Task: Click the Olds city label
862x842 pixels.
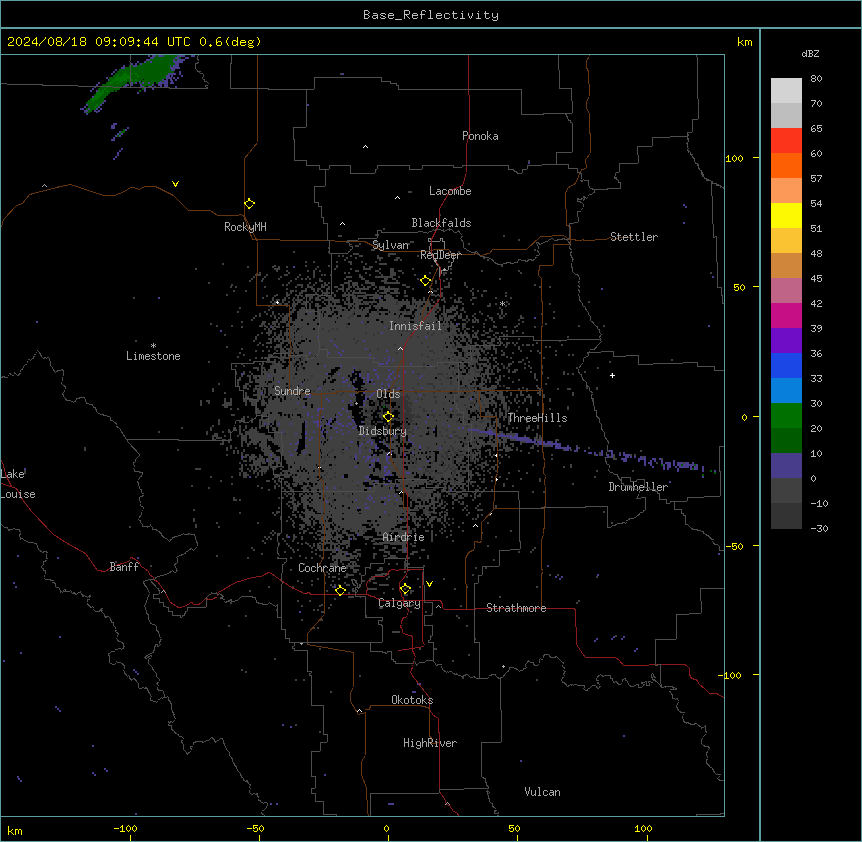Action: [388, 394]
